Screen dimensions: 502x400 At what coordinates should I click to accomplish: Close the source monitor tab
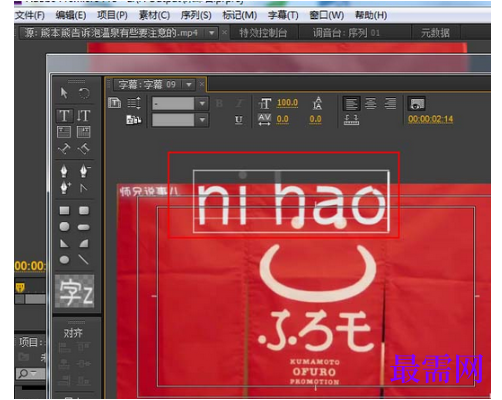224,33
